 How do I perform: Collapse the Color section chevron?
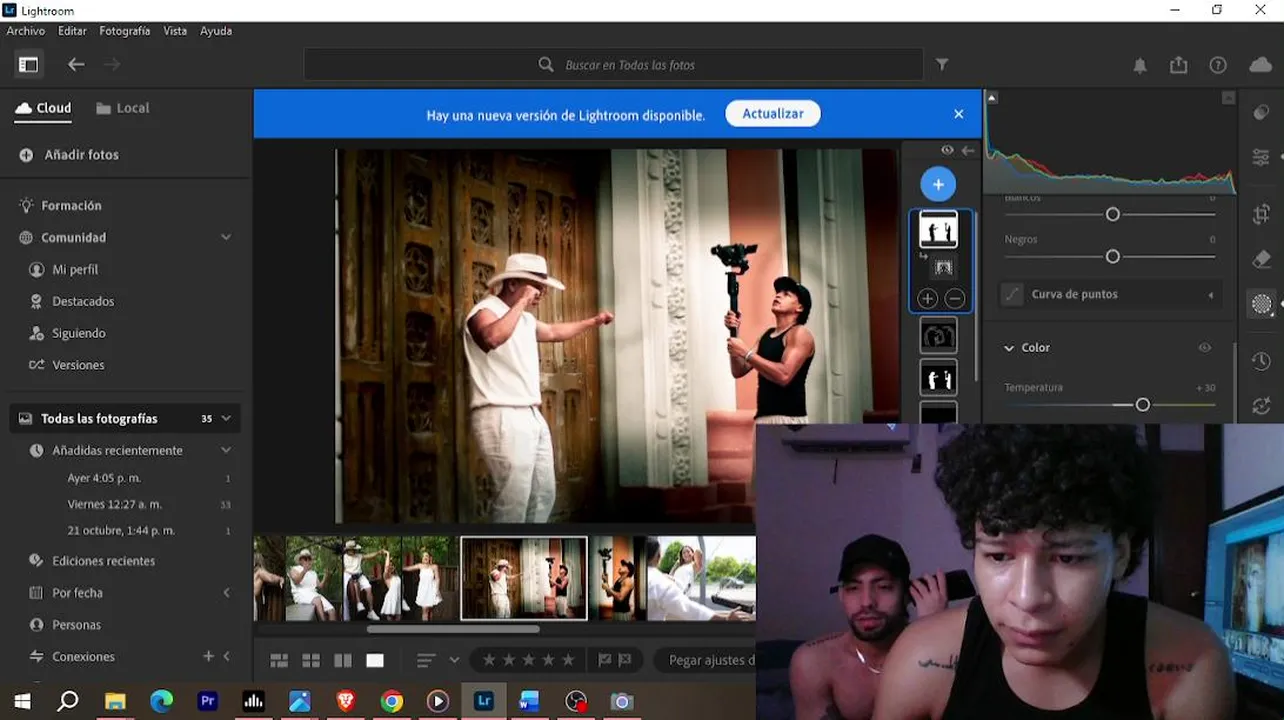(x=1009, y=348)
